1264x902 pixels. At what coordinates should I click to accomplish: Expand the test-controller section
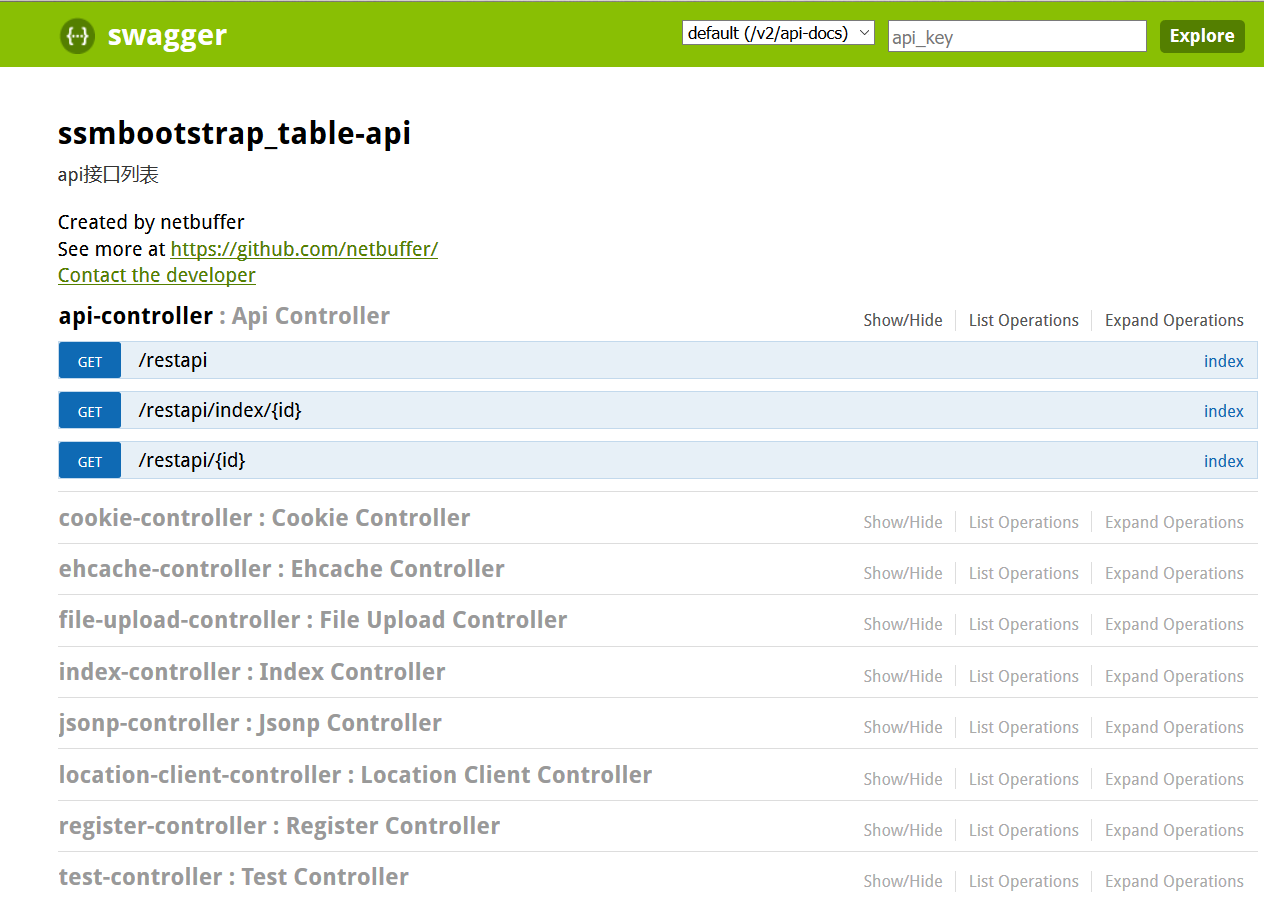(x=233, y=877)
